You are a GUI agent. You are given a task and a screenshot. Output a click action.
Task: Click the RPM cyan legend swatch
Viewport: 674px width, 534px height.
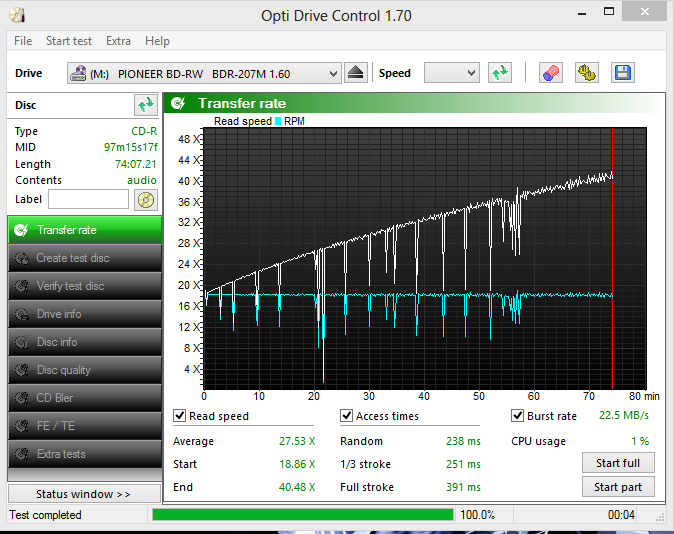(278, 121)
